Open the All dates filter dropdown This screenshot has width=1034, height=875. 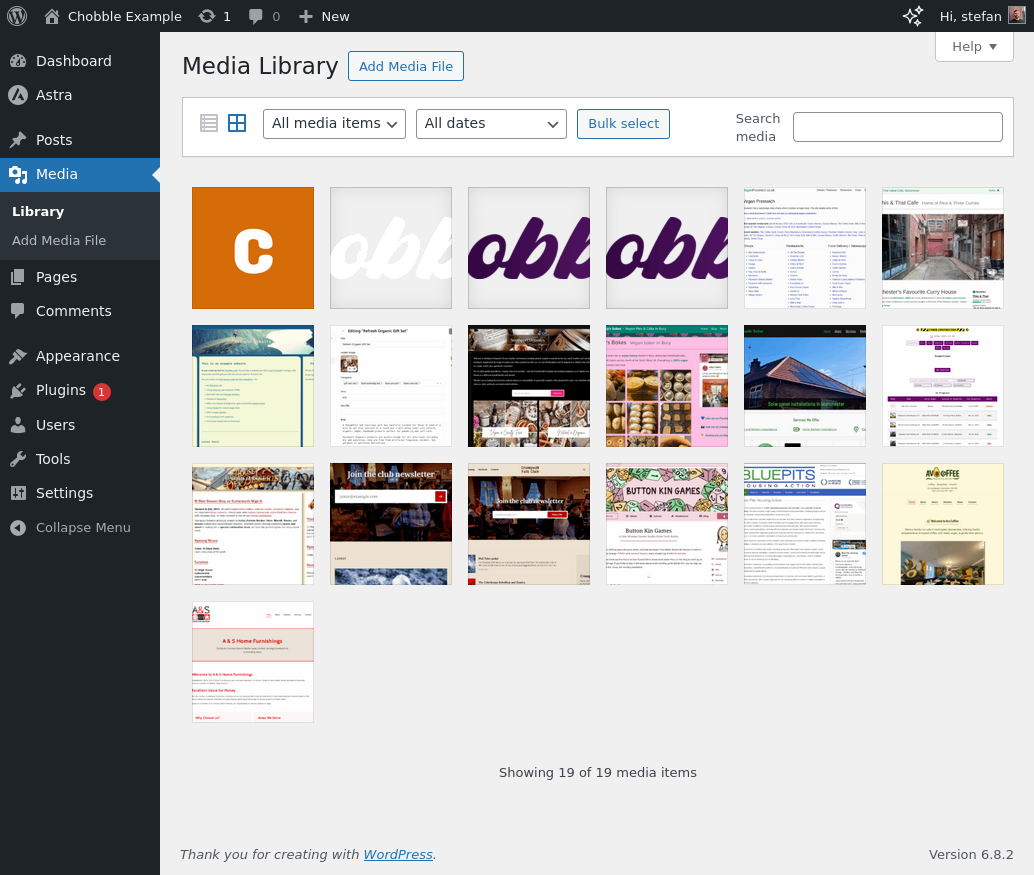(x=491, y=124)
